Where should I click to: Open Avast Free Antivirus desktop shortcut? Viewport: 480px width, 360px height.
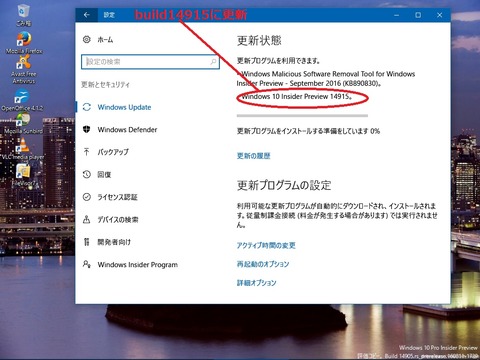(x=23, y=69)
